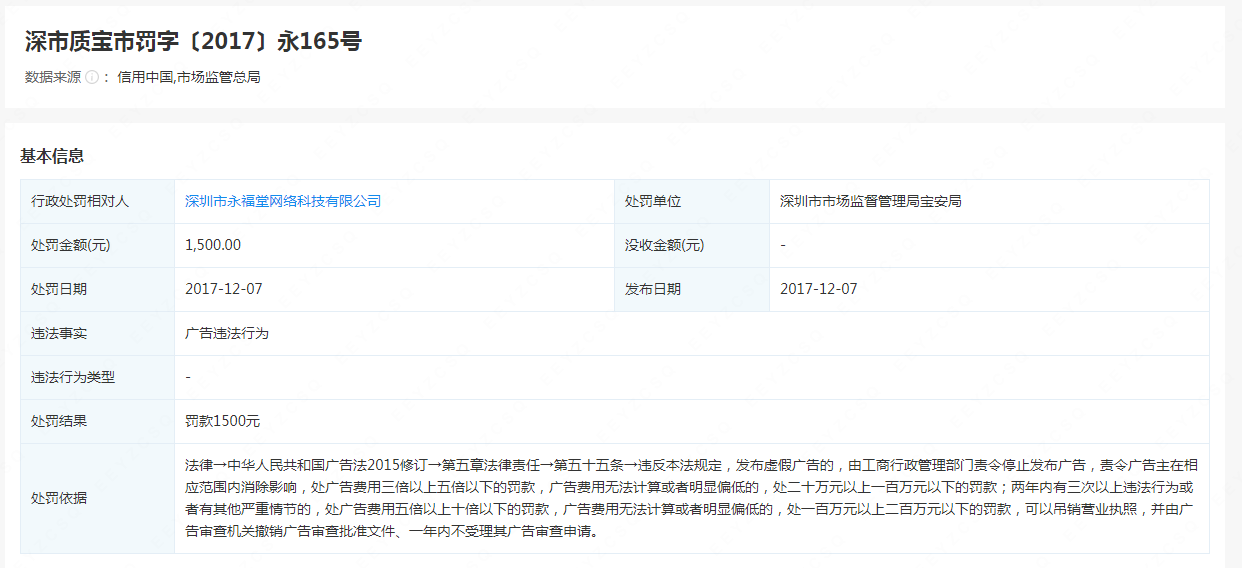Click the 处罚依据 label cell

click(98, 498)
